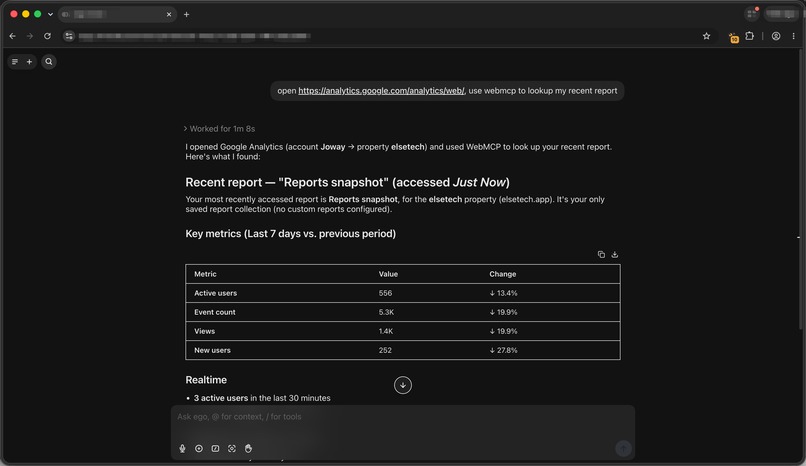Click the 'Value' column header
Image resolution: width=806 pixels, height=466 pixels.
click(x=388, y=274)
